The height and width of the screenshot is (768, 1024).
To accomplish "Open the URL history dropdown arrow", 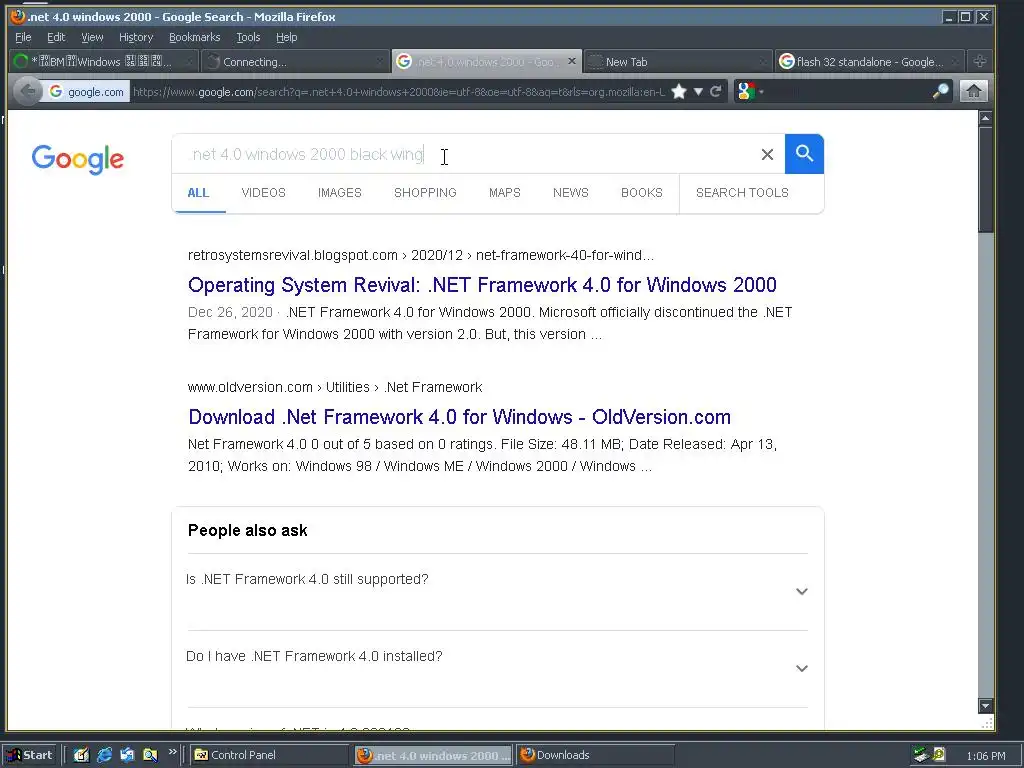I will click(x=698, y=91).
